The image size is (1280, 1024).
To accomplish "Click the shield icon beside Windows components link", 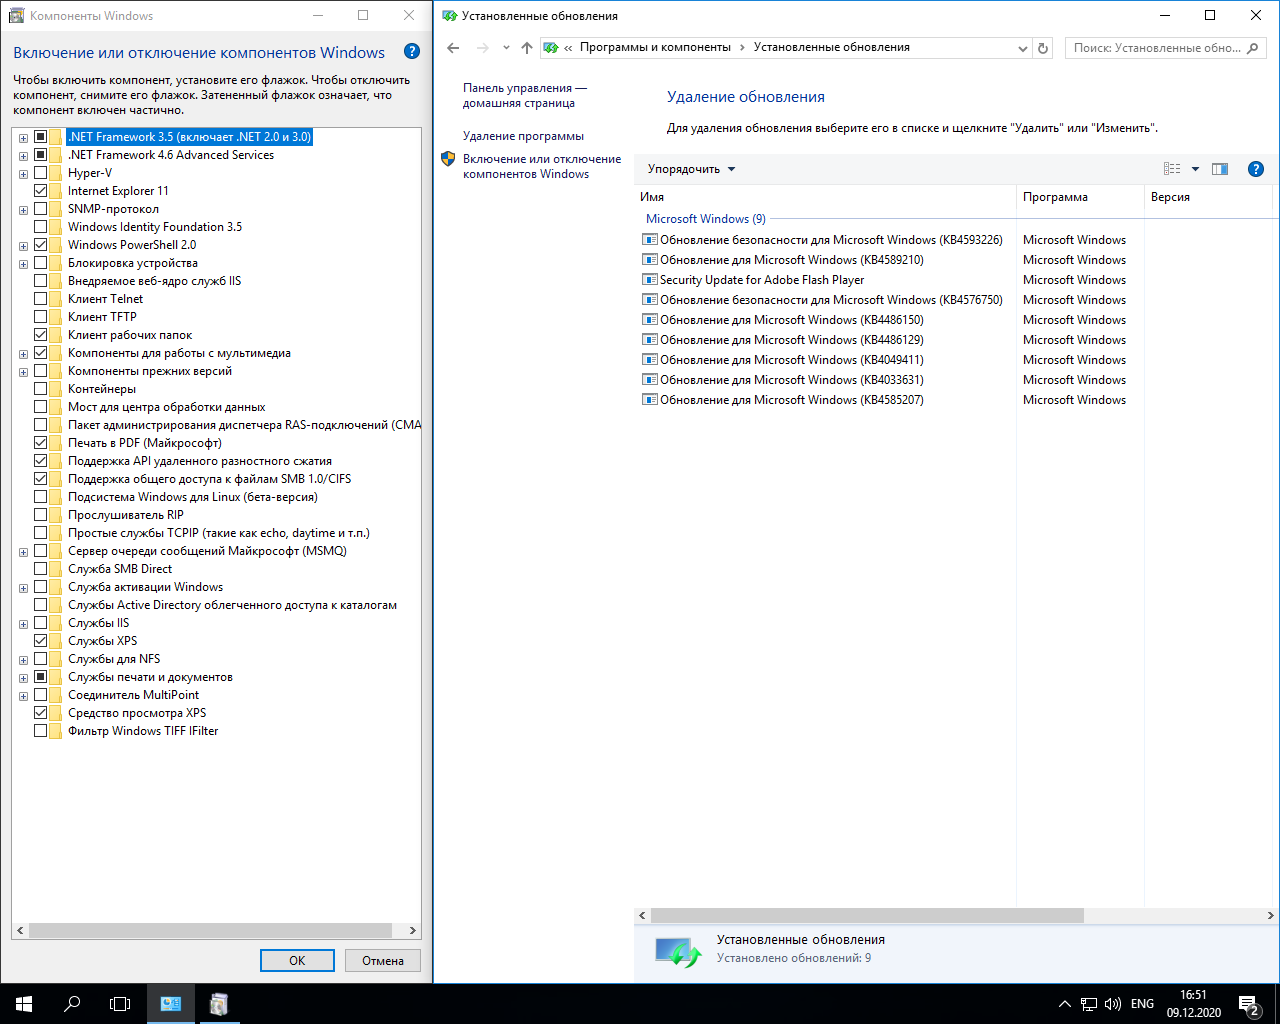I will pos(448,159).
